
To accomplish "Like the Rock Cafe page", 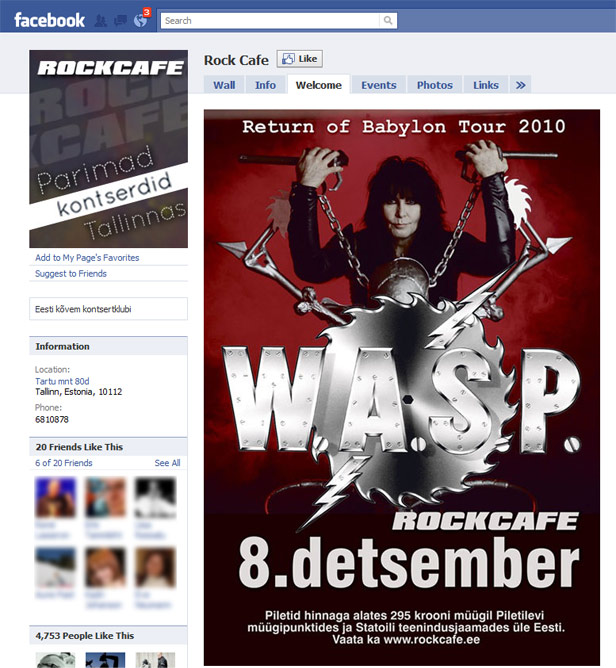I will (299, 59).
